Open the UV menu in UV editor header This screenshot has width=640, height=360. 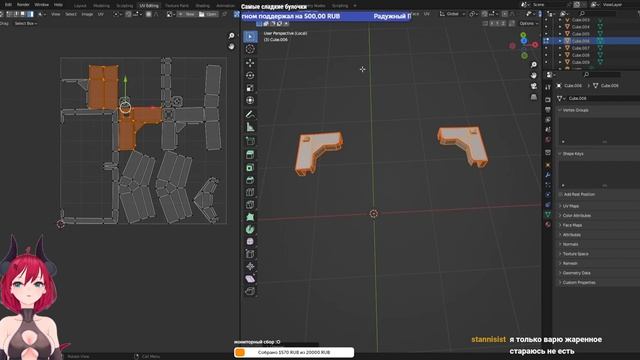click(100, 14)
